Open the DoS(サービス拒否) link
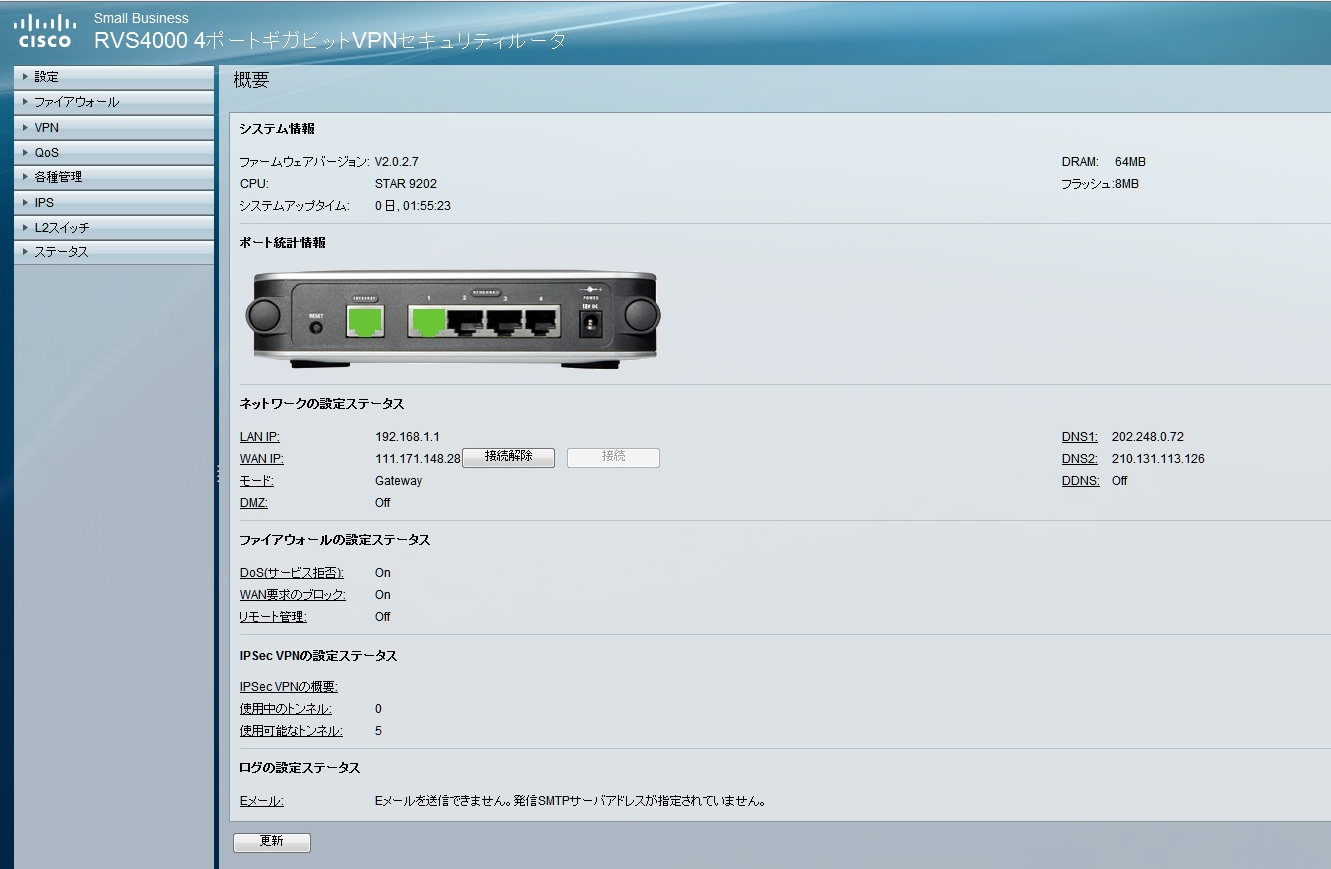The image size is (1331, 869). 292,573
